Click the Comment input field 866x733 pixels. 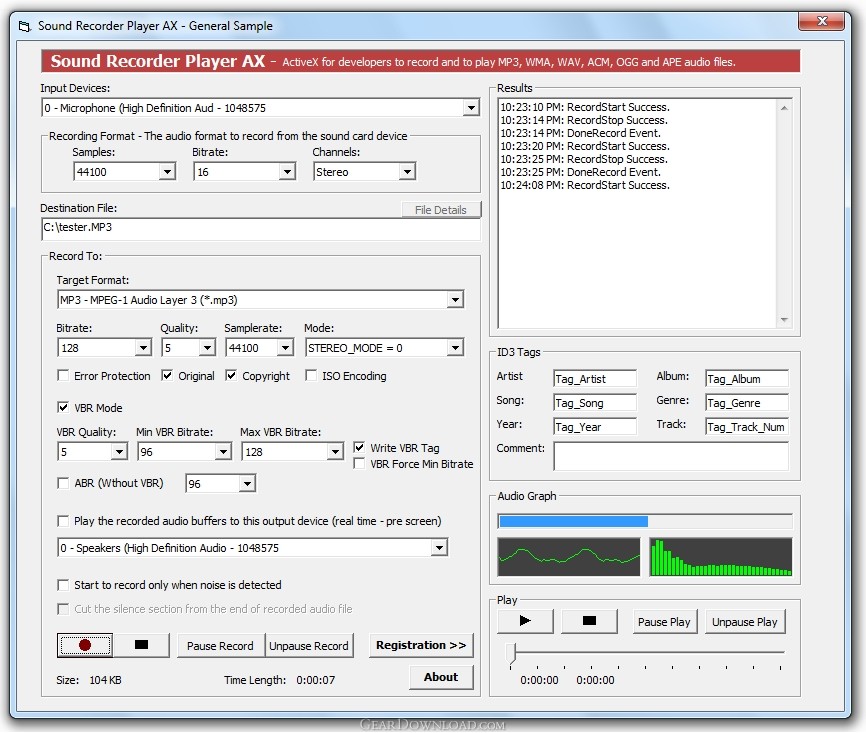point(671,457)
